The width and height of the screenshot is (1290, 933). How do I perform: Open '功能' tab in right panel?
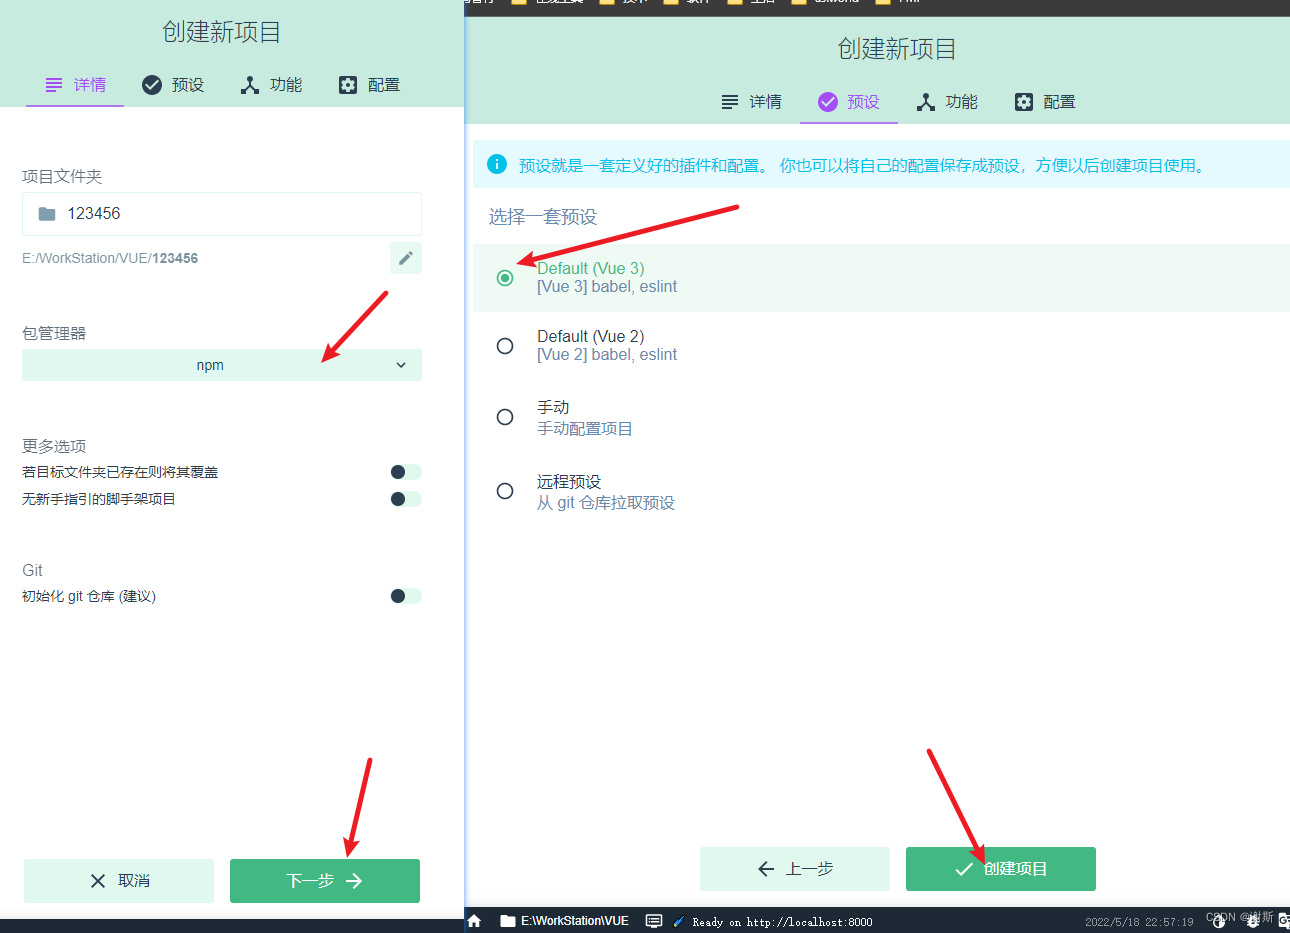[x=947, y=102]
